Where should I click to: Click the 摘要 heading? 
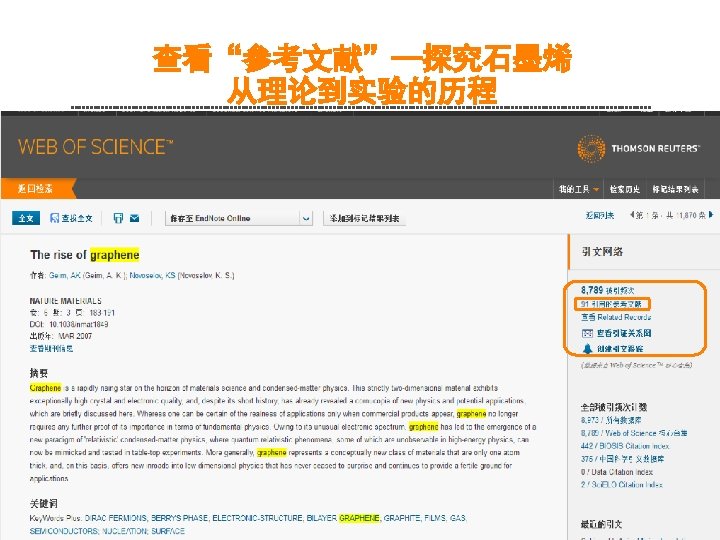click(39, 373)
